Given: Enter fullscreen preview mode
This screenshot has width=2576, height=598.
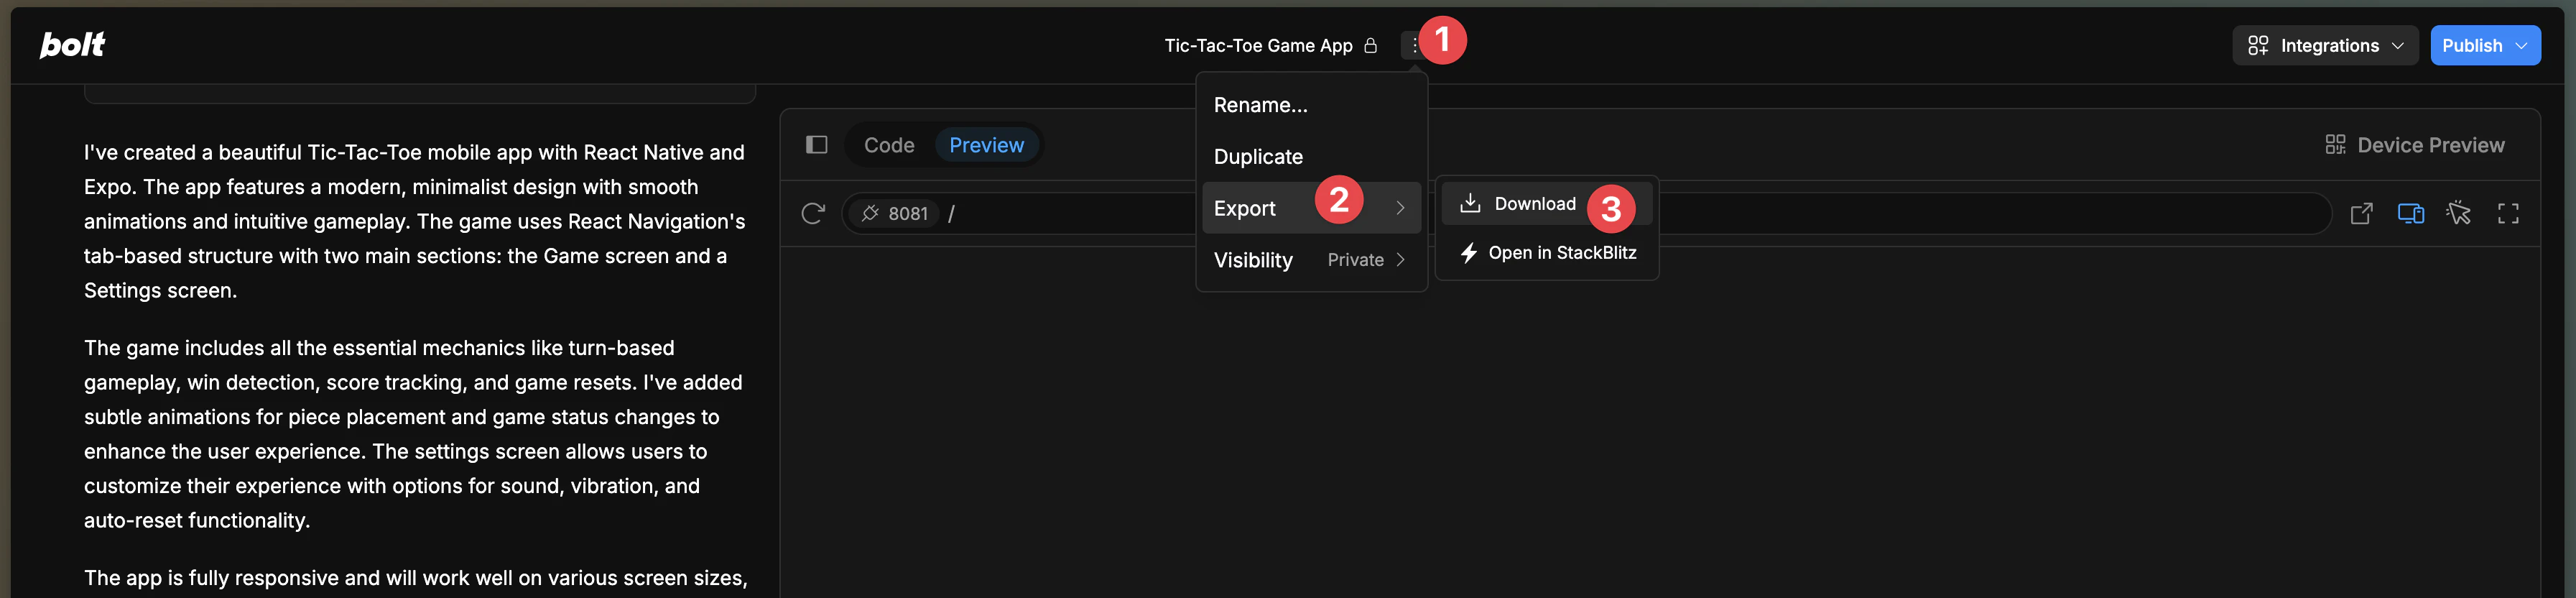Looking at the screenshot, I should pyautogui.click(x=2507, y=213).
